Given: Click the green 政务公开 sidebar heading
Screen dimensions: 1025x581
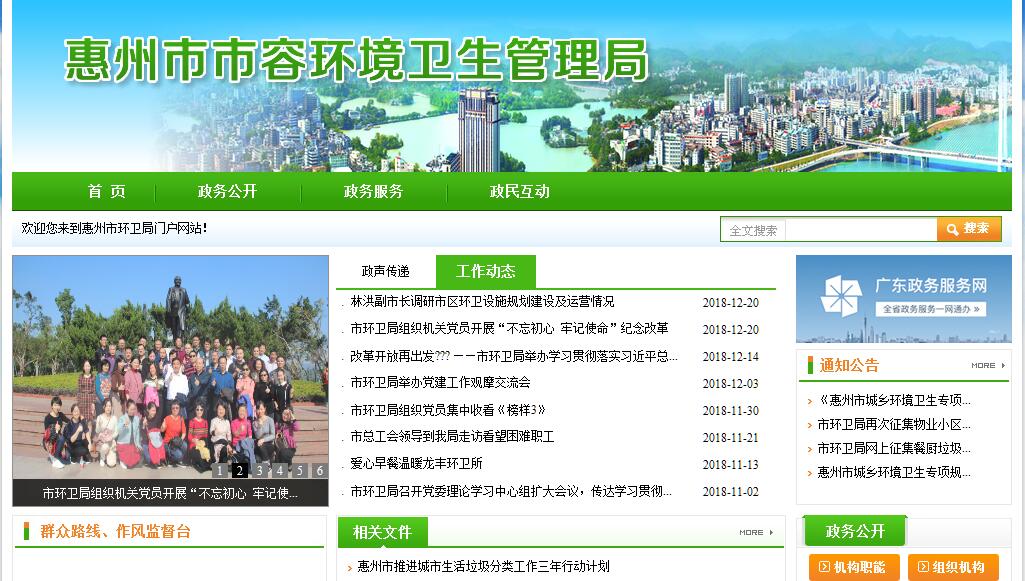Looking at the screenshot, I should coord(854,531).
